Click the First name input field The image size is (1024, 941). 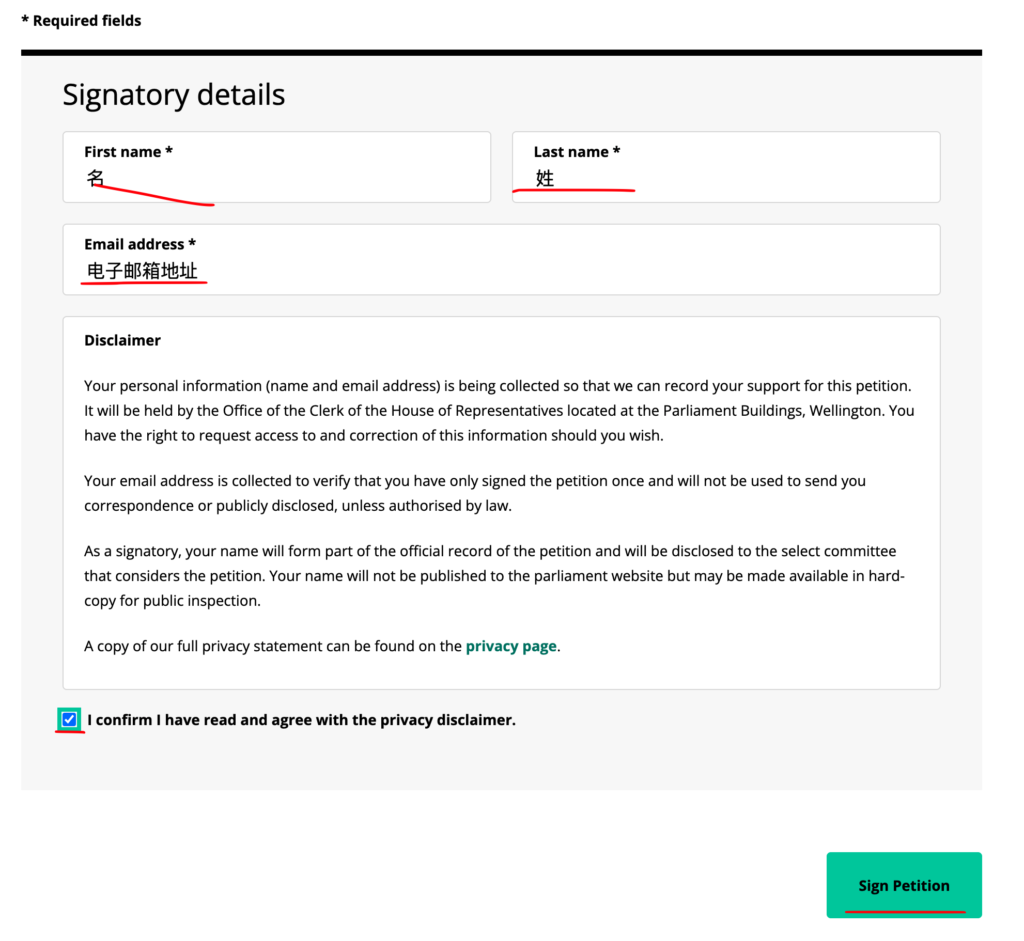(276, 167)
